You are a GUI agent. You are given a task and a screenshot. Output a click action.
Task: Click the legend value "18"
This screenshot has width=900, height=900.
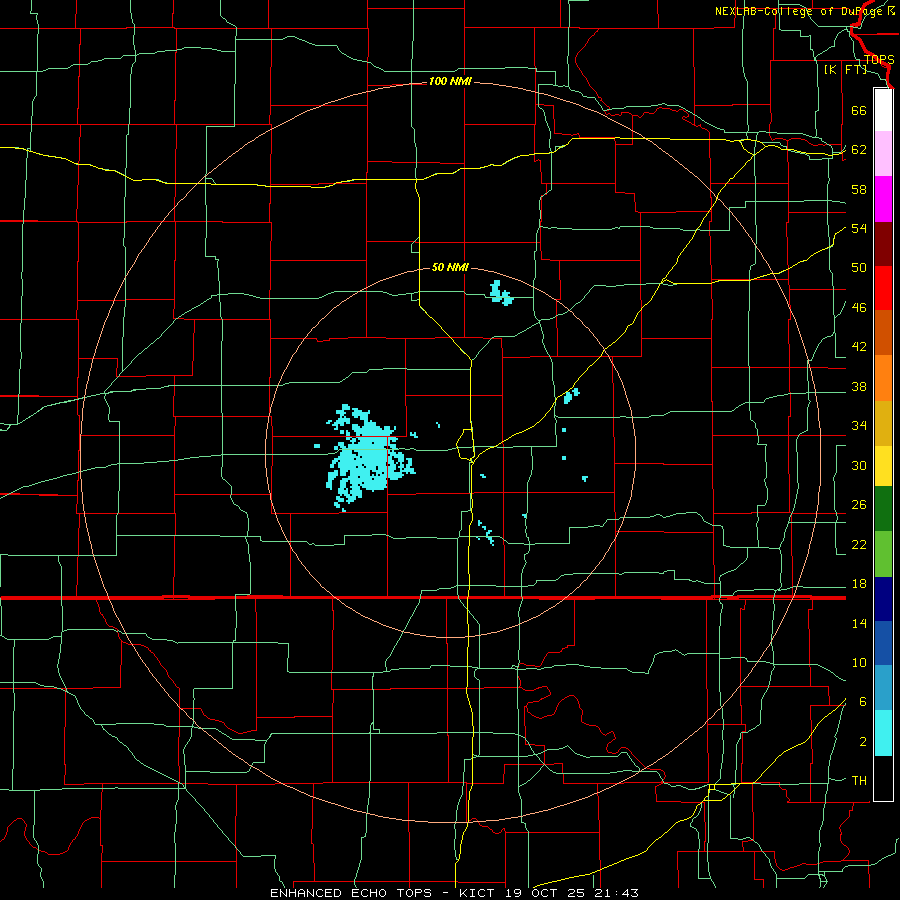(x=859, y=584)
